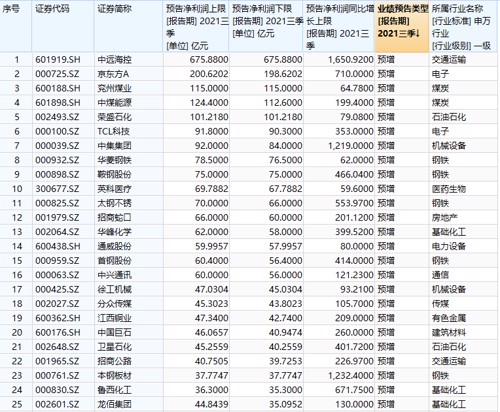Viewport: 500px width, 412px height.
Task: Select code 002601.SZ
Action: tap(57, 404)
